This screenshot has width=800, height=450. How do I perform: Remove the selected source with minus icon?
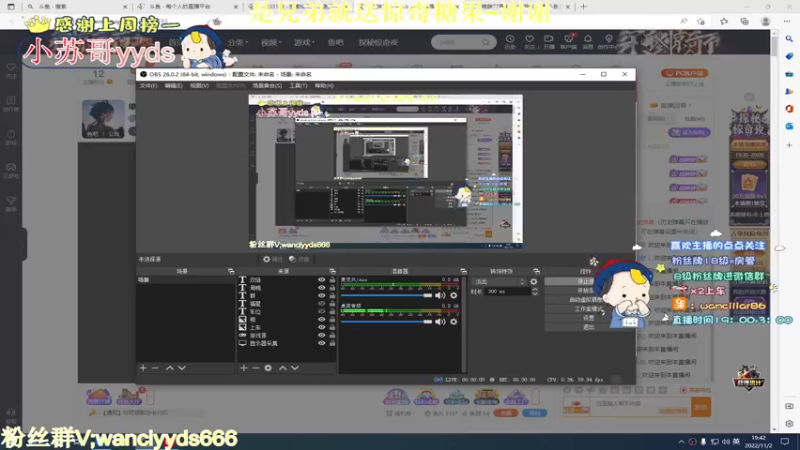(x=256, y=368)
